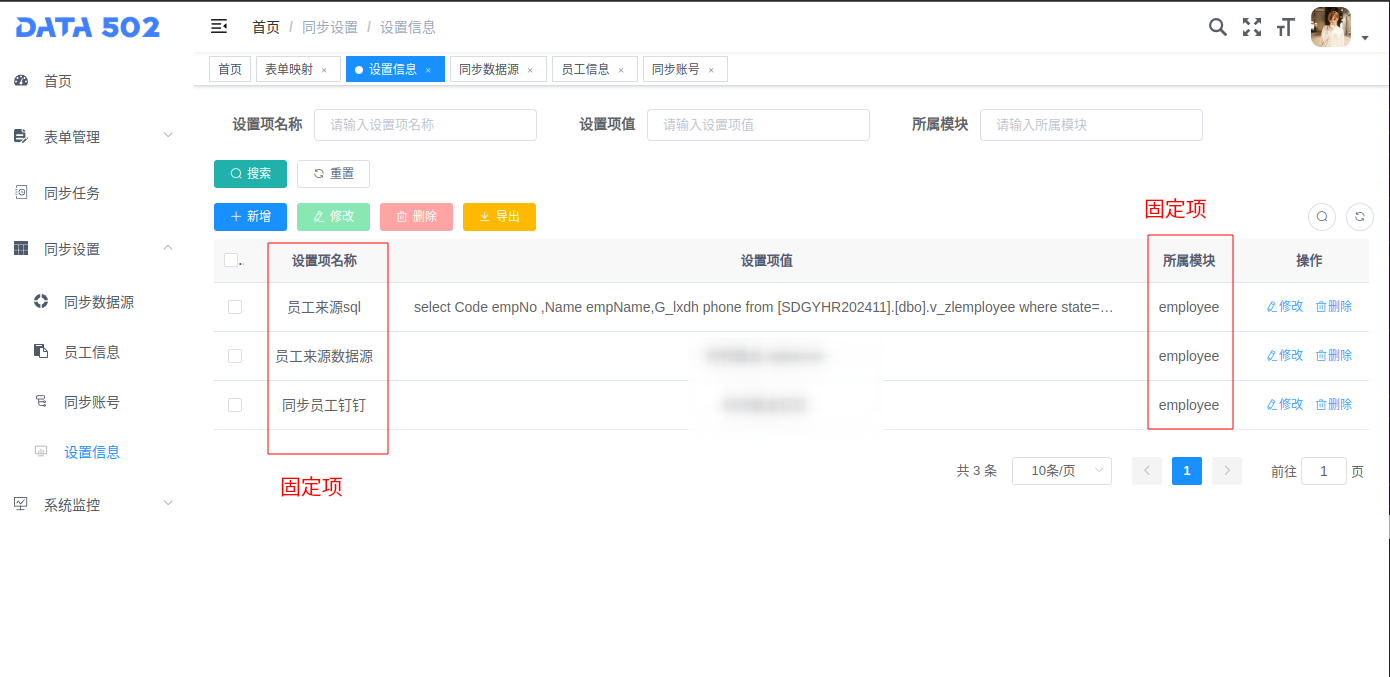Click 修改 link for 同步员工钉钉 row

[1285, 405]
